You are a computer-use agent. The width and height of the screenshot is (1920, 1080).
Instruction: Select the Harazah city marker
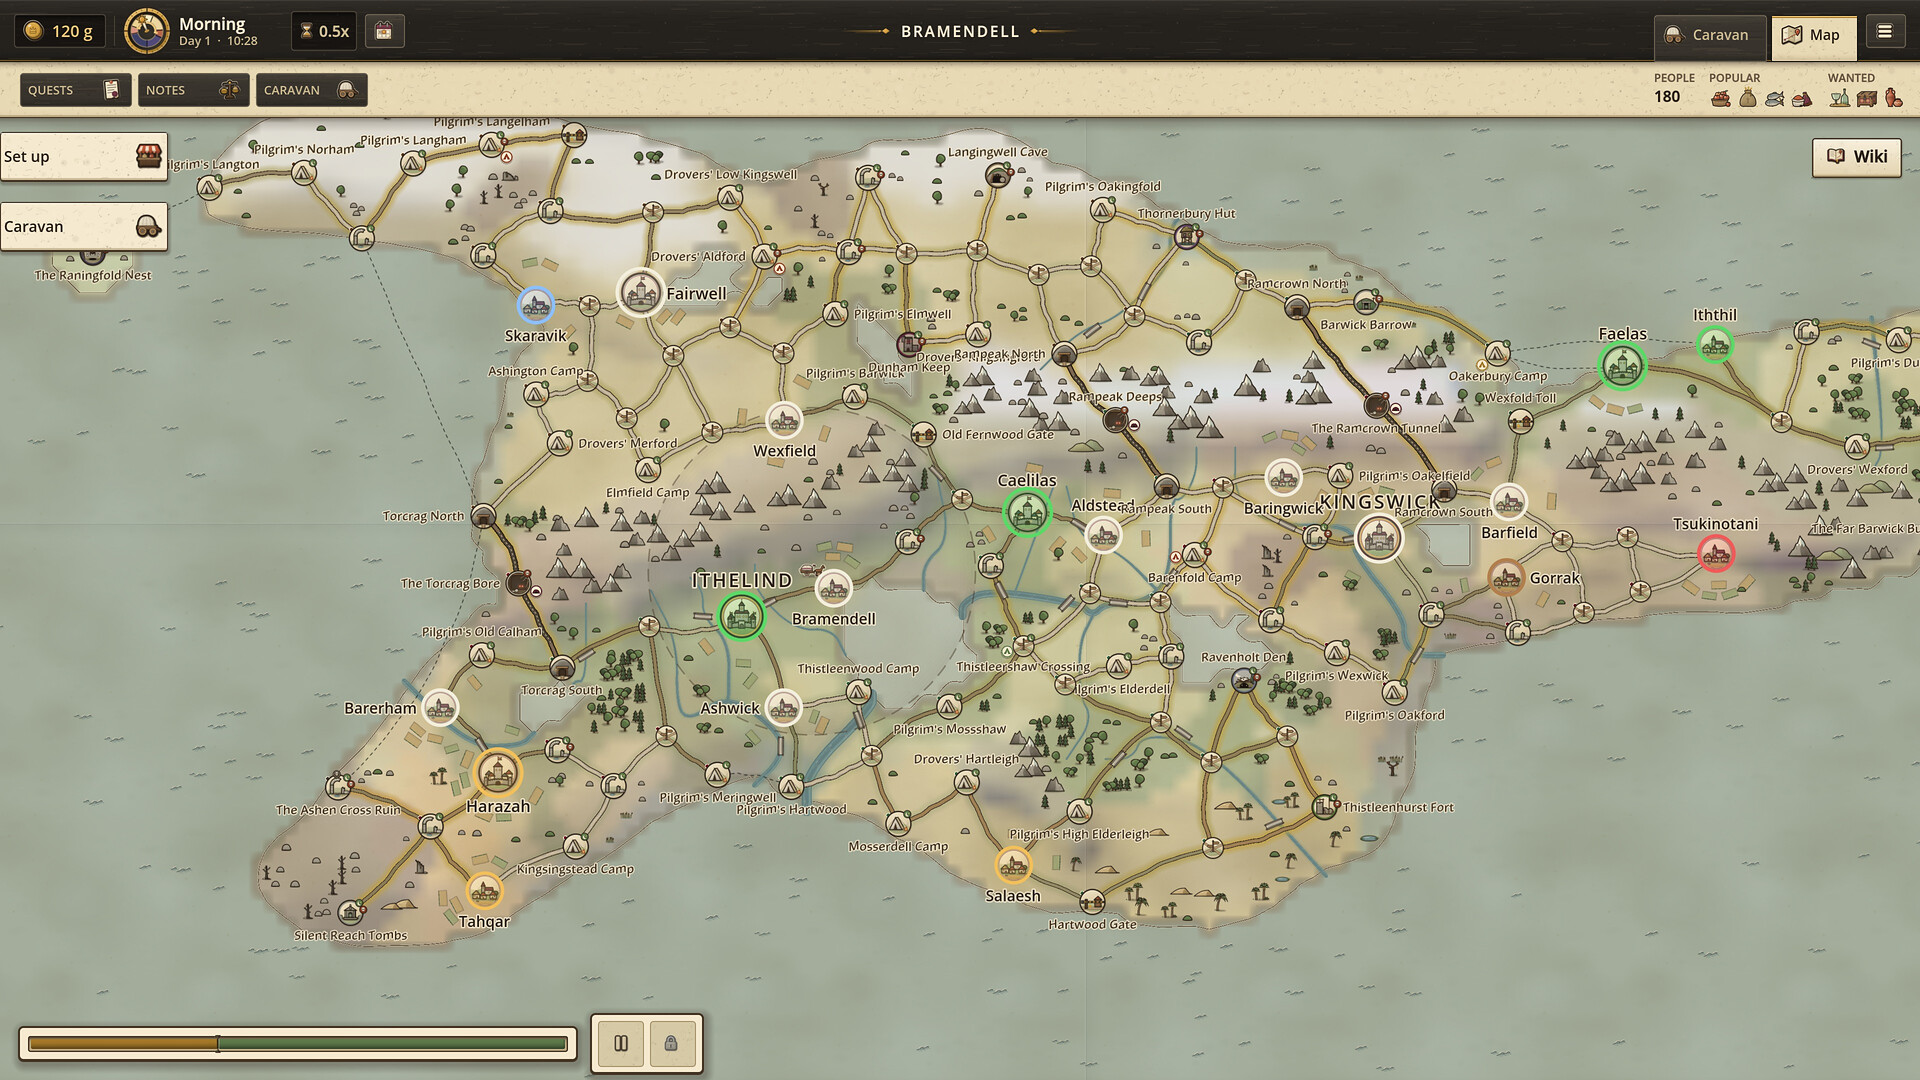pyautogui.click(x=497, y=773)
